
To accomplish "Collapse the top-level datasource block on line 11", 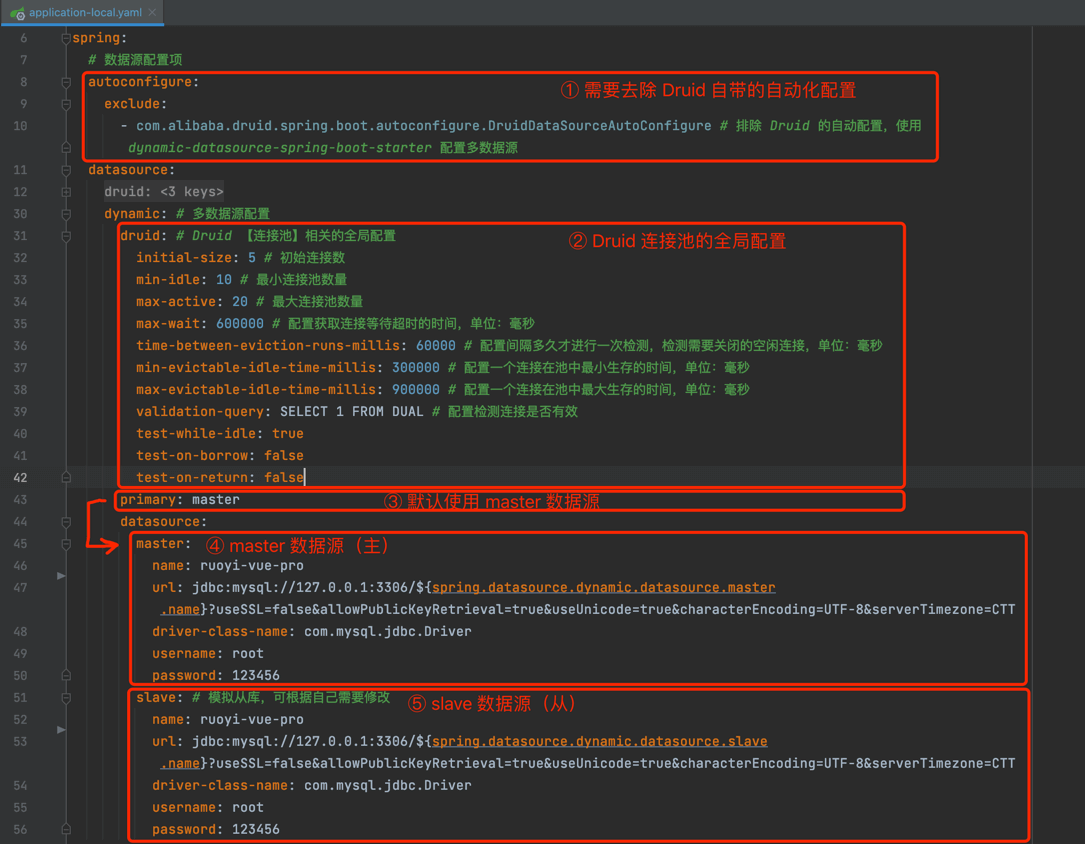I will pos(66,170).
